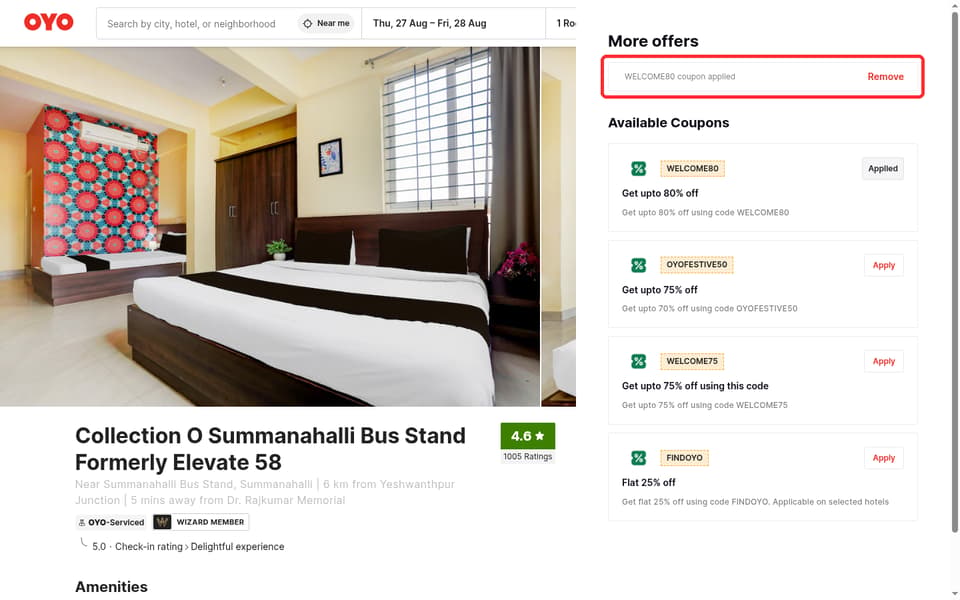Apply the WELCOME75 coupon
Screen dimensions: 960x600
pos(883,361)
